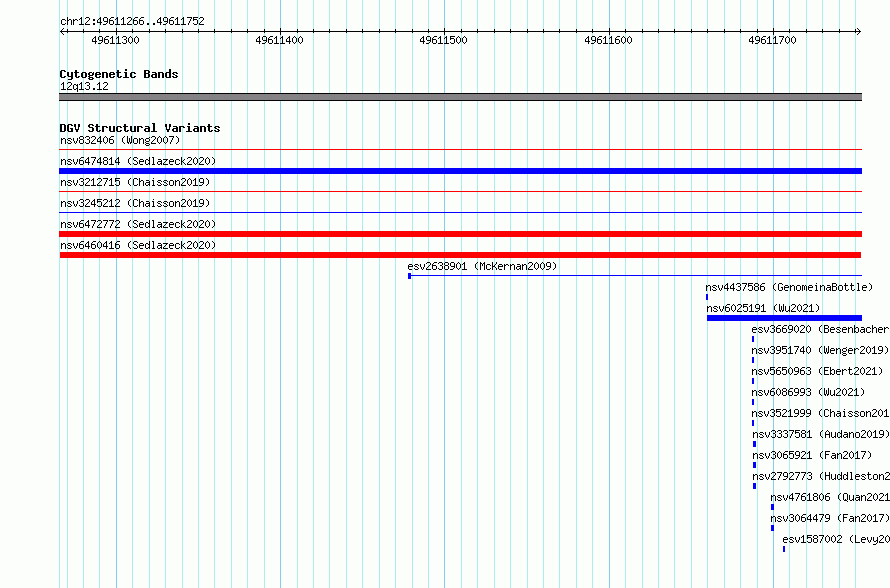Click the thin red nsv832406 variant bar

point(460,150)
